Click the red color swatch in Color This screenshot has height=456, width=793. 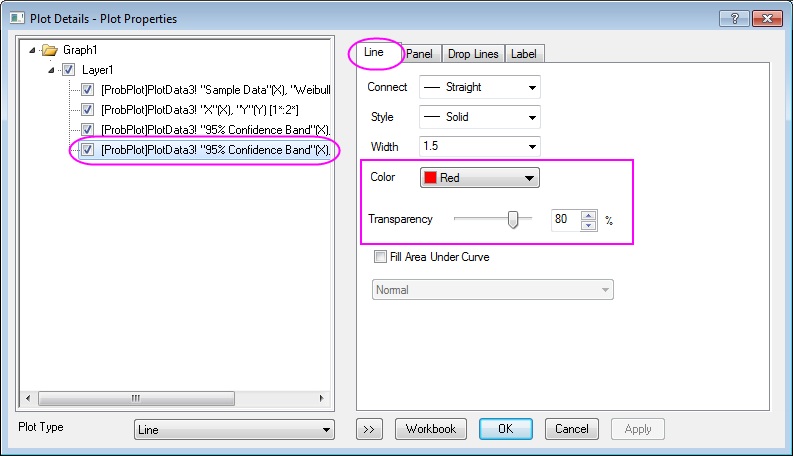[430, 178]
